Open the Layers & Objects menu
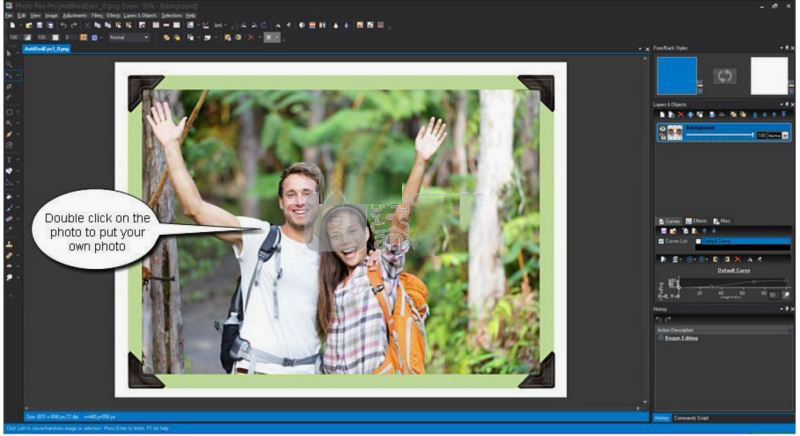800x436 pixels. coord(140,16)
